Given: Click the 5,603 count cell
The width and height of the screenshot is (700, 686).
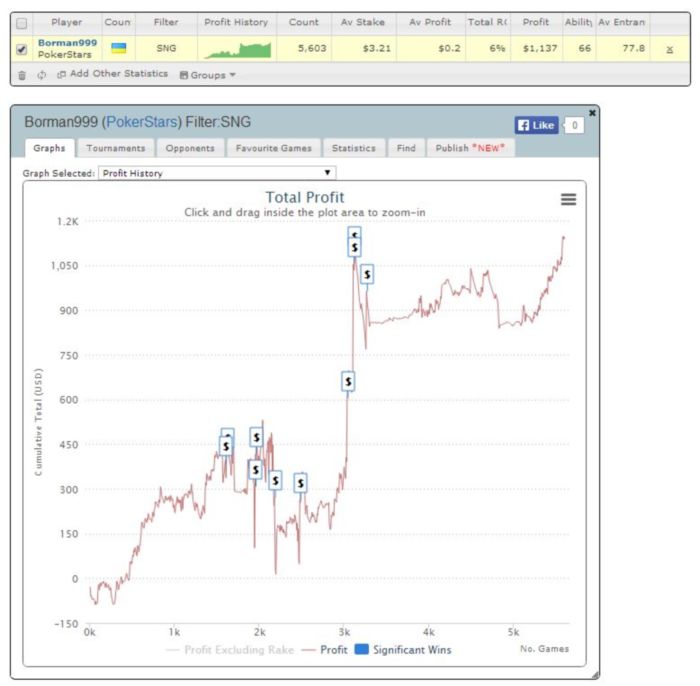Looking at the screenshot, I should pyautogui.click(x=304, y=48).
